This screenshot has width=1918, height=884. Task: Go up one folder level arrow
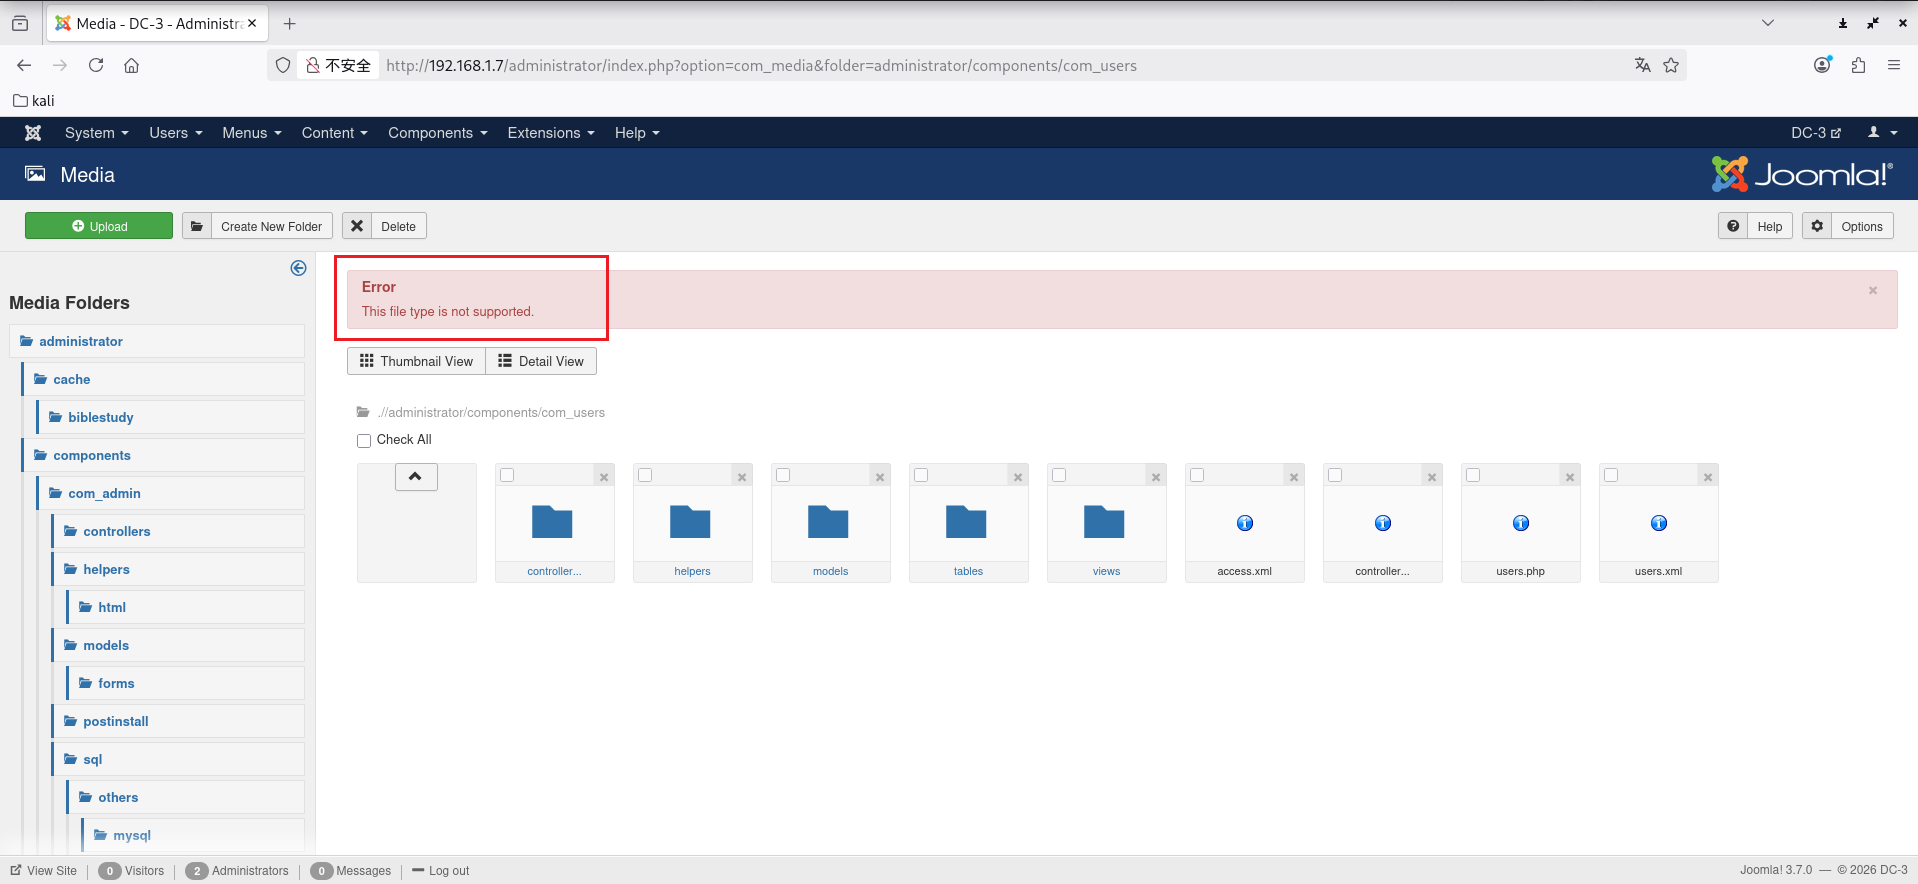point(415,477)
